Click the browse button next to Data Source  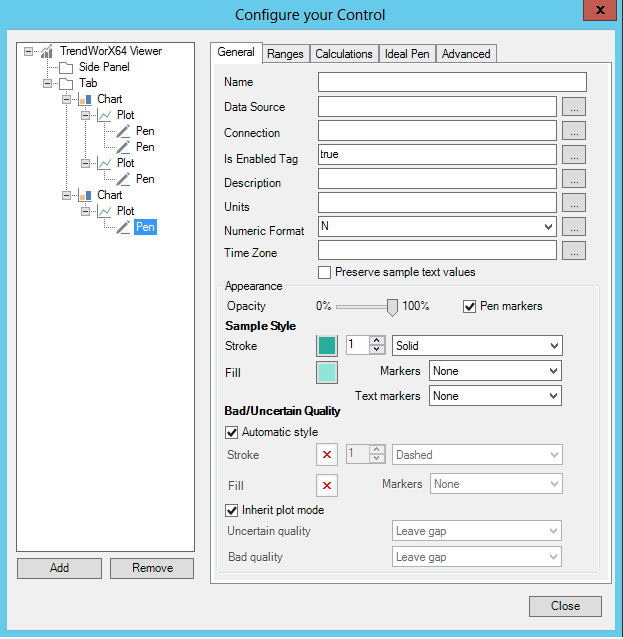(572, 107)
